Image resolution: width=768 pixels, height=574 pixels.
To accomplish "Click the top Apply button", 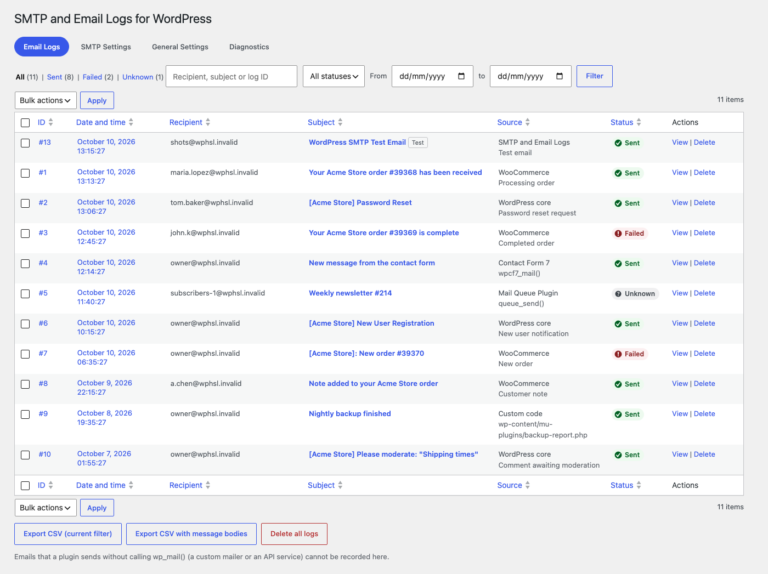I will tap(97, 100).
